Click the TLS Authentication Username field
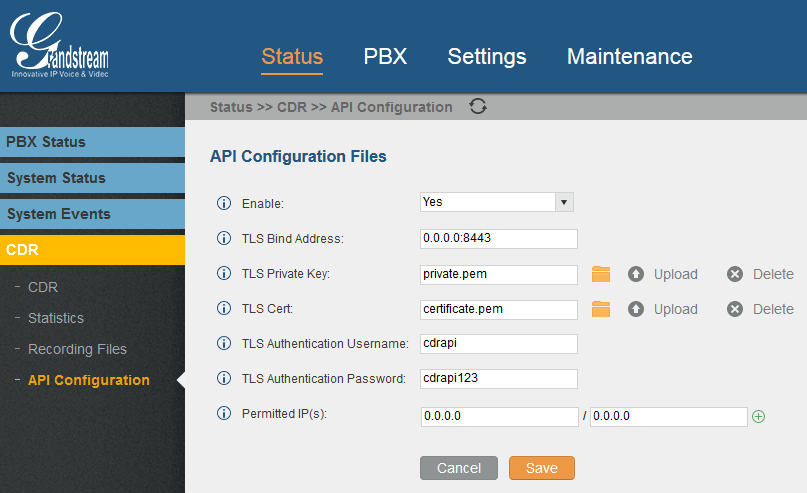The width and height of the screenshot is (807, 493). 499,344
